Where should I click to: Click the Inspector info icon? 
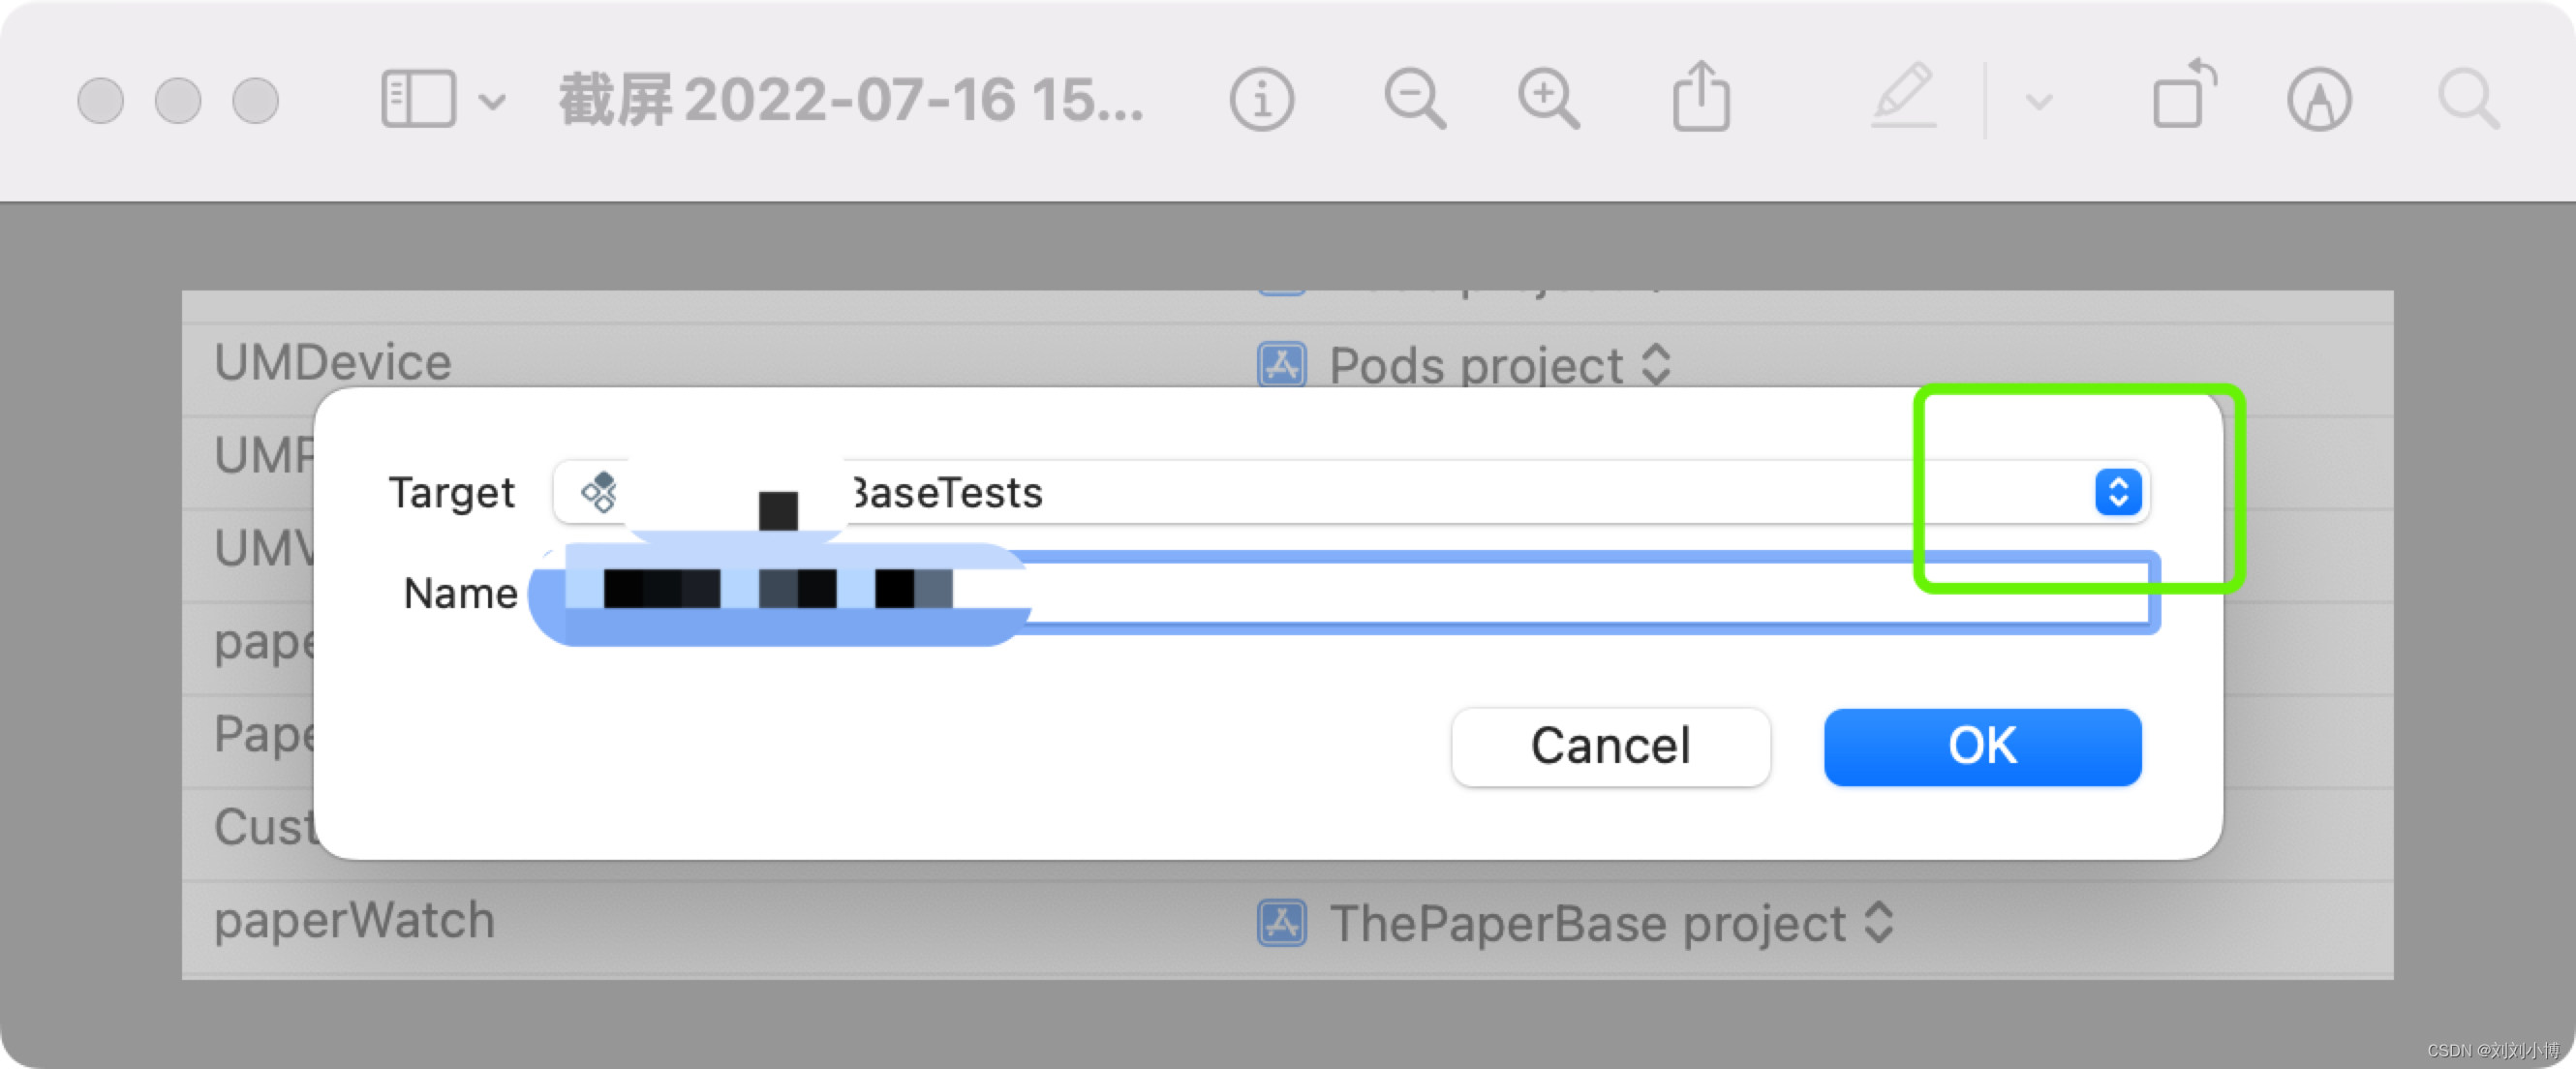[1261, 99]
